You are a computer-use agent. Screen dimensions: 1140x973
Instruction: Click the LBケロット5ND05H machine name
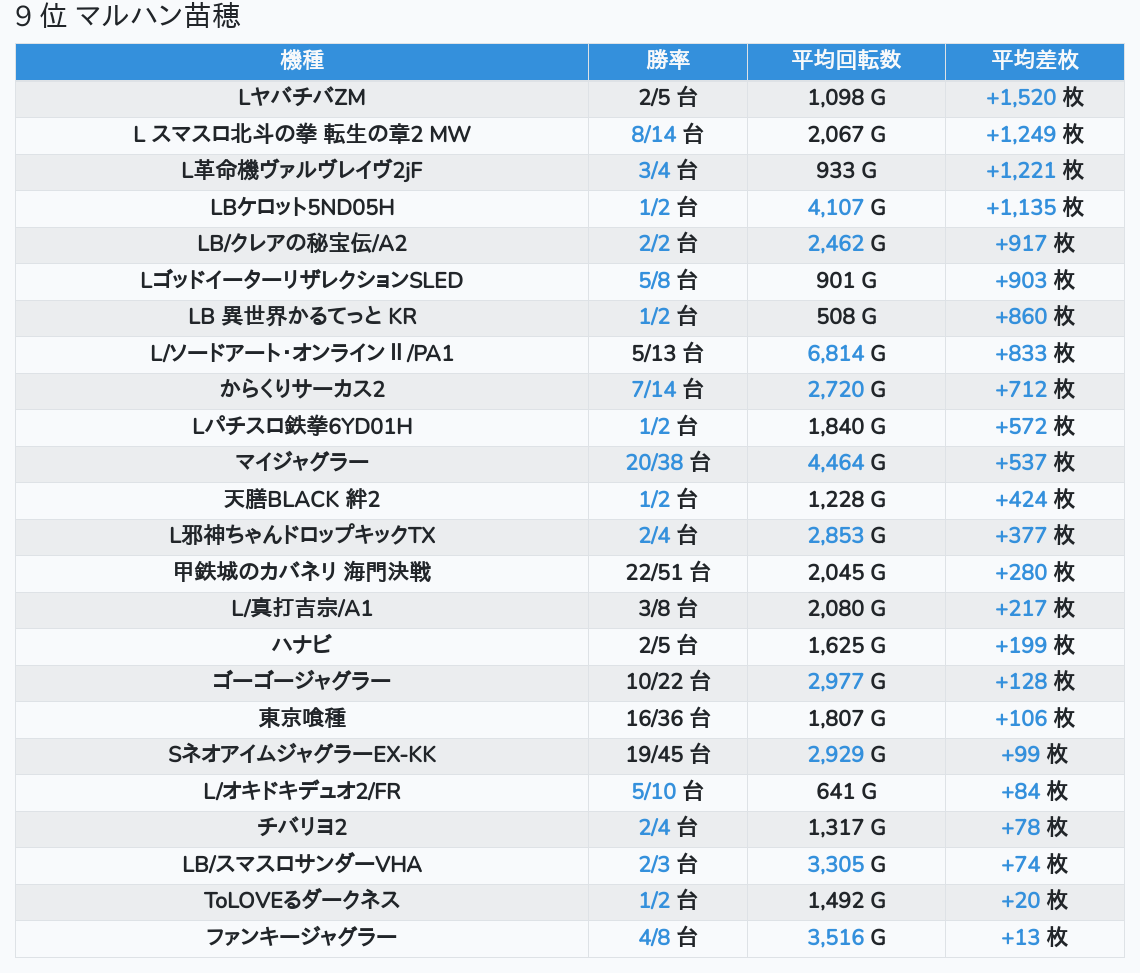(302, 207)
